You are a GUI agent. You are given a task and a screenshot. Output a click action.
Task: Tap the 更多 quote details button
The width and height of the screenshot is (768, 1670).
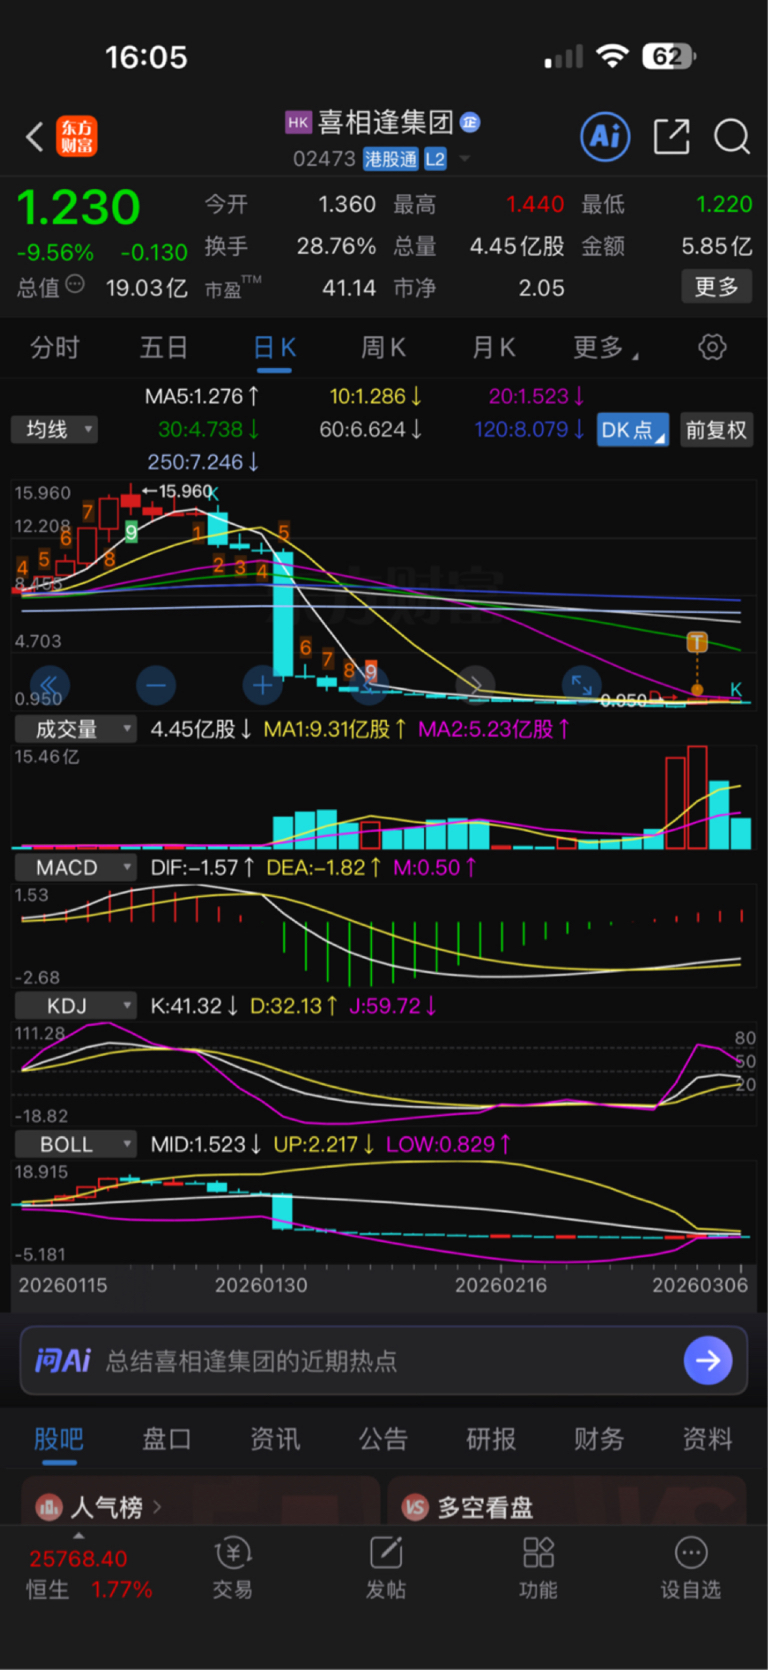pos(717,287)
